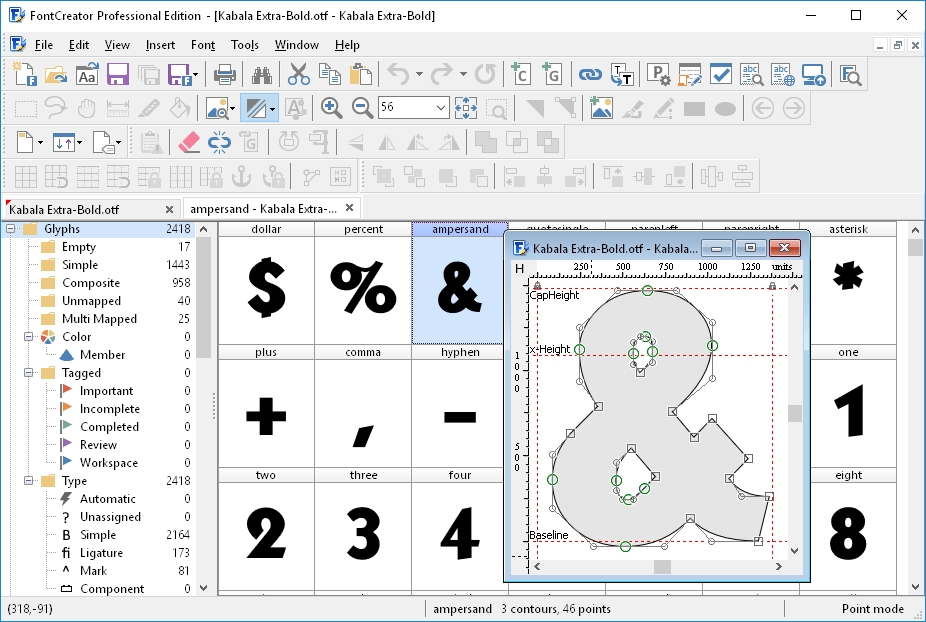The image size is (926, 622).
Task: Click the glyph window vertical scrollbar thumb
Action: pyautogui.click(x=795, y=413)
